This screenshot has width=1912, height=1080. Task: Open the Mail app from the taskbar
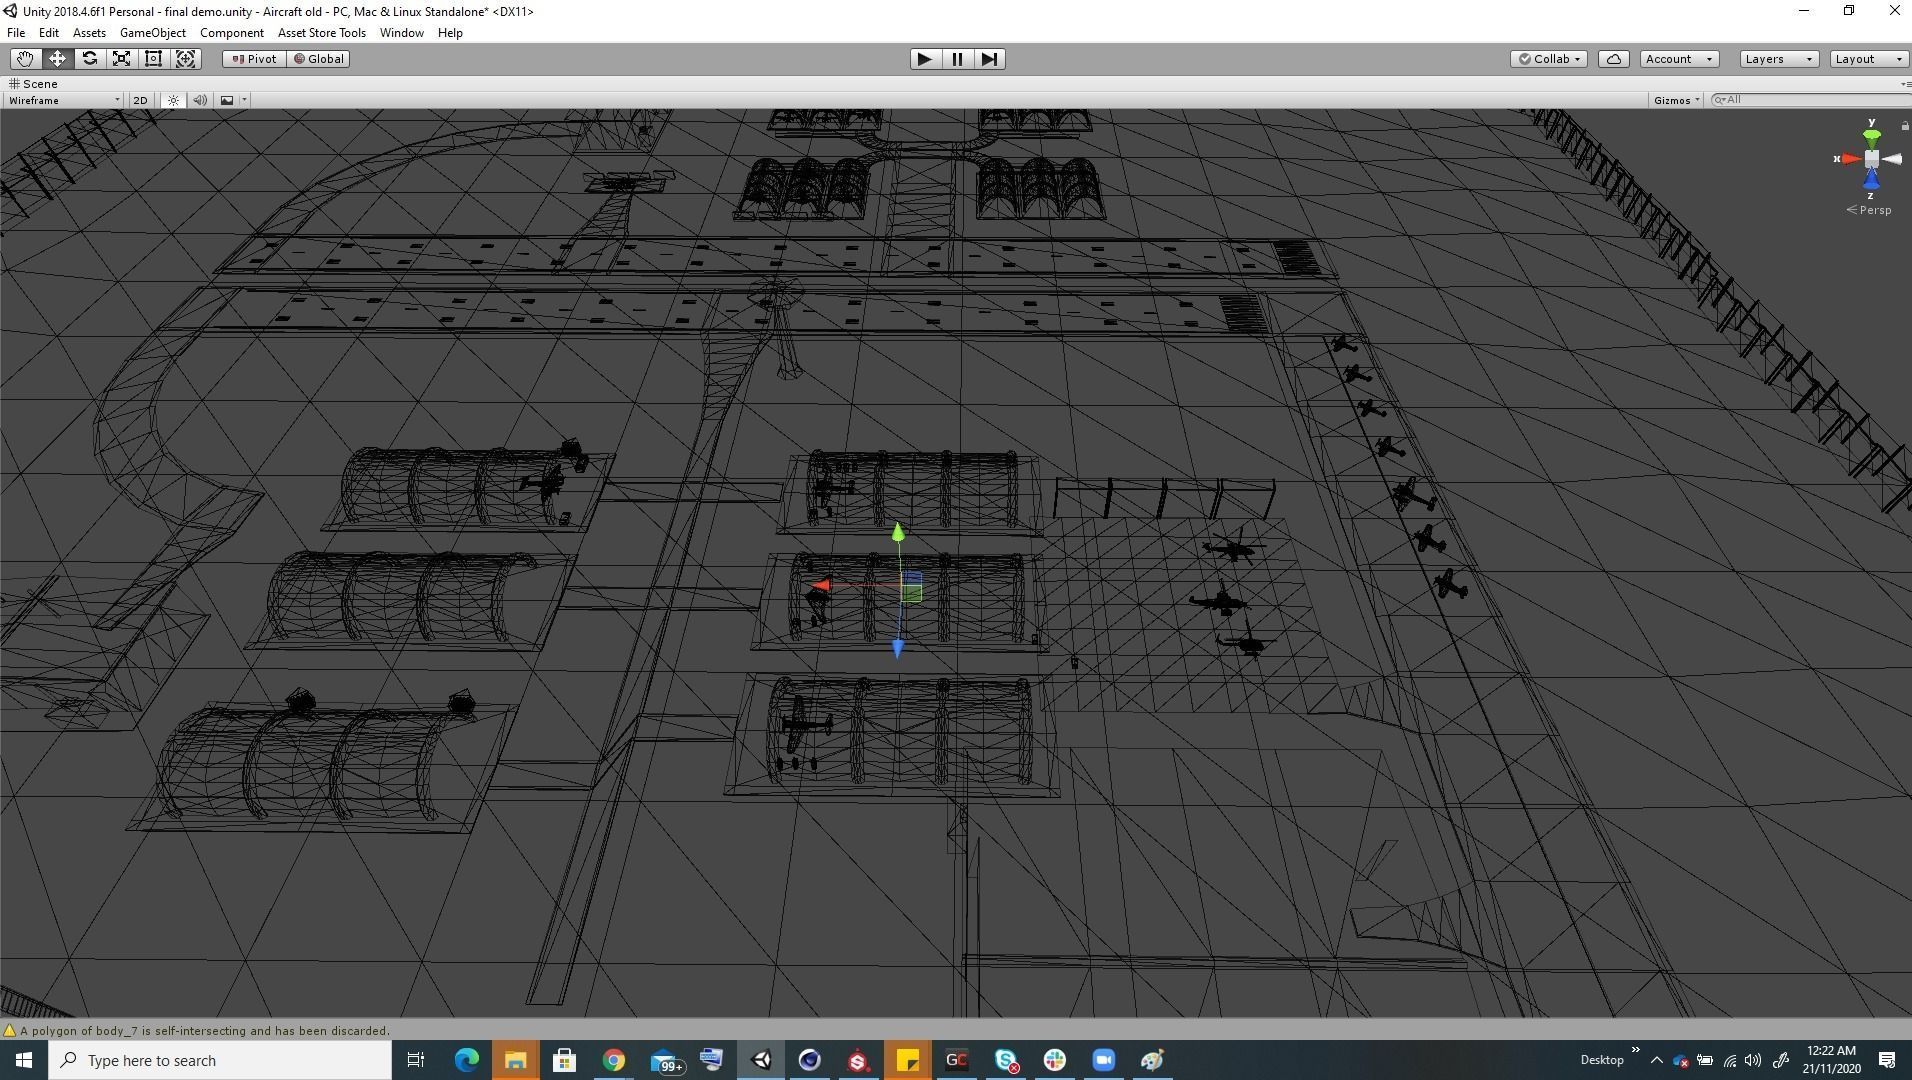tap(664, 1060)
